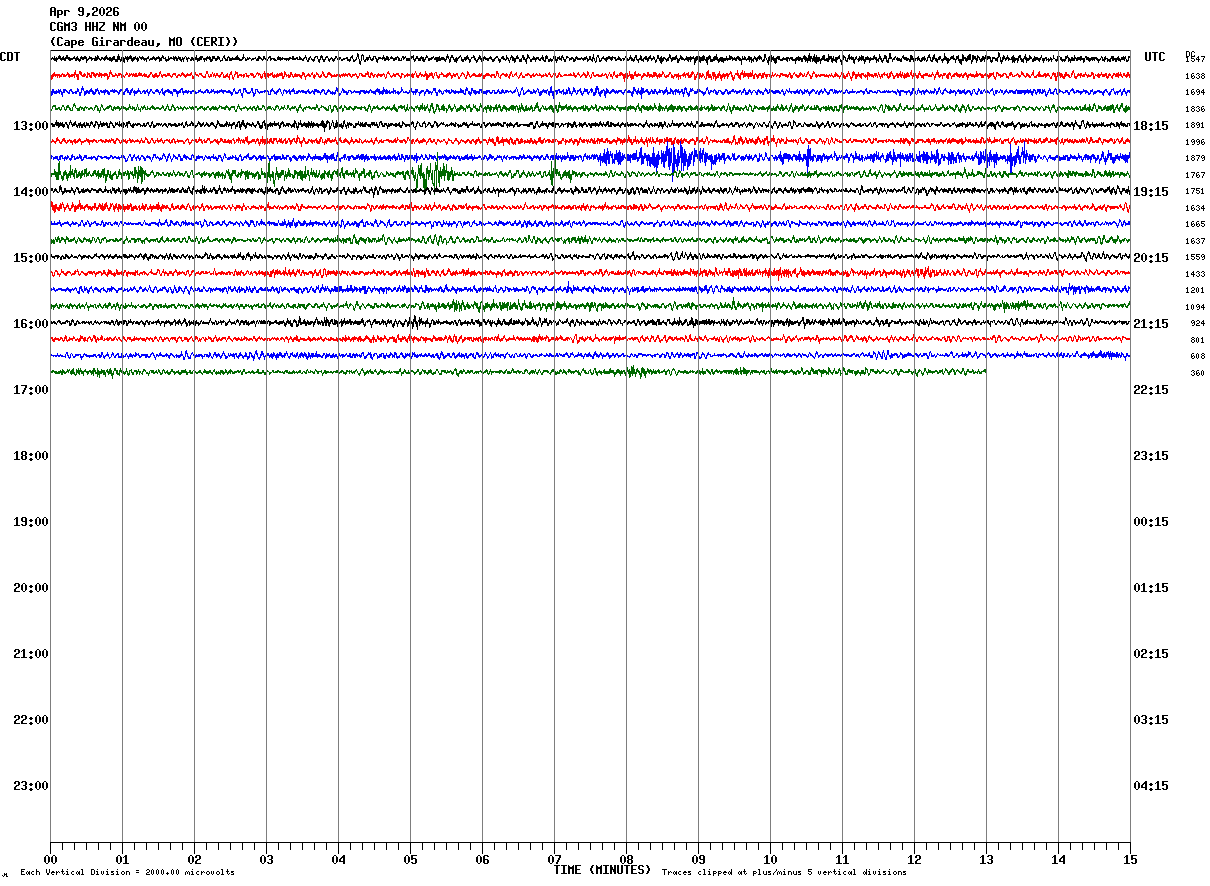Click the DC offset value 1634
Screen dimensions: 1210x886
pyautogui.click(x=1195, y=208)
